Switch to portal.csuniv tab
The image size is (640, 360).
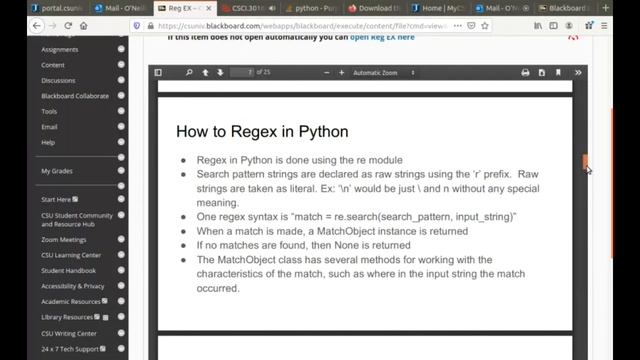[x=58, y=8]
